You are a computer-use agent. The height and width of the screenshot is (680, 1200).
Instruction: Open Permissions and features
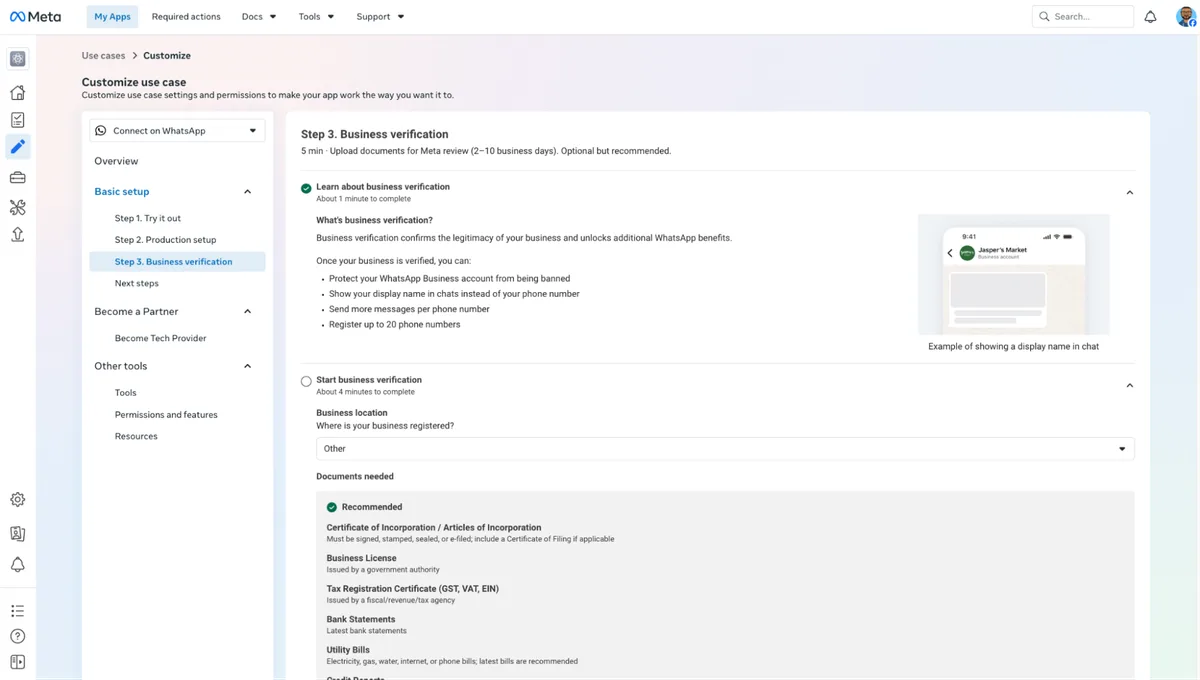(166, 415)
